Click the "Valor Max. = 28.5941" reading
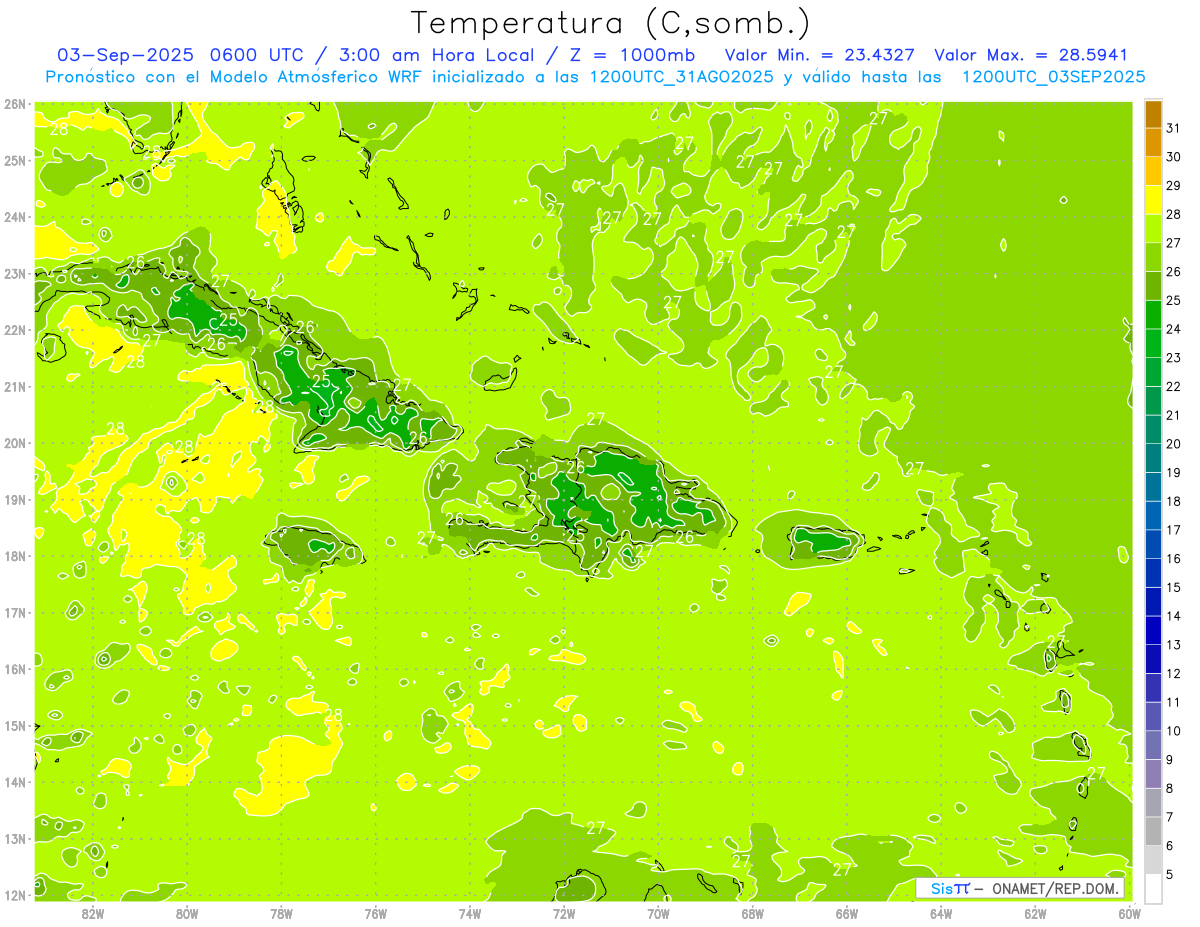This screenshot has height=927, width=1200. (x=1031, y=55)
